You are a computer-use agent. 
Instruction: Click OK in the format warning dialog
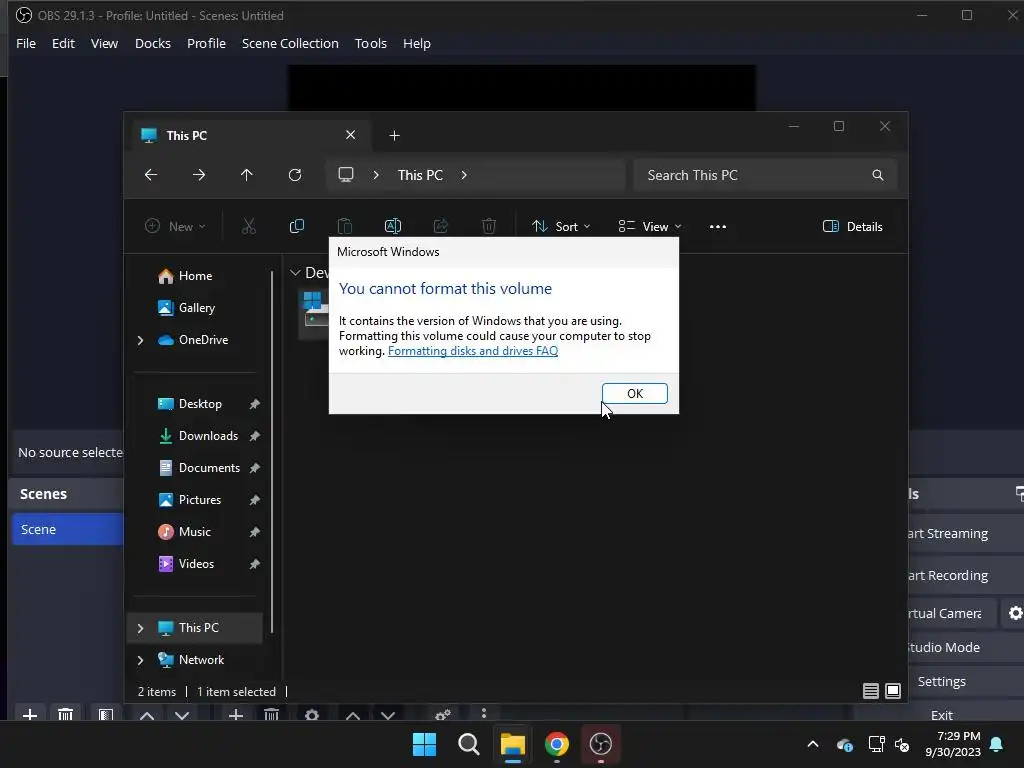[x=634, y=393]
